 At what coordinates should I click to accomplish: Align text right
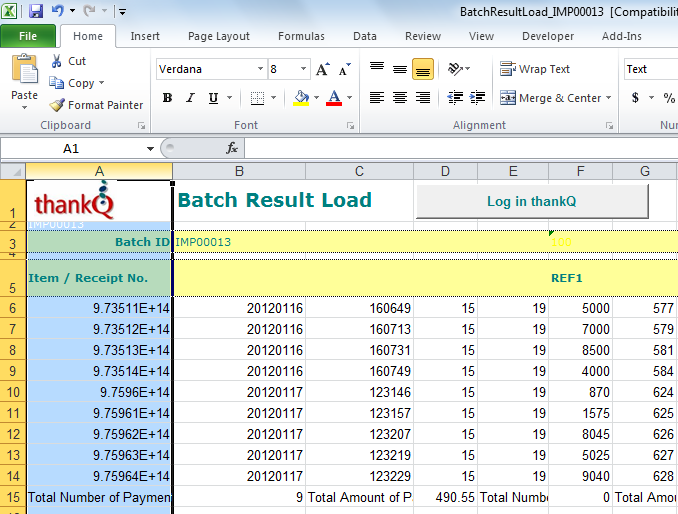pyautogui.click(x=423, y=98)
